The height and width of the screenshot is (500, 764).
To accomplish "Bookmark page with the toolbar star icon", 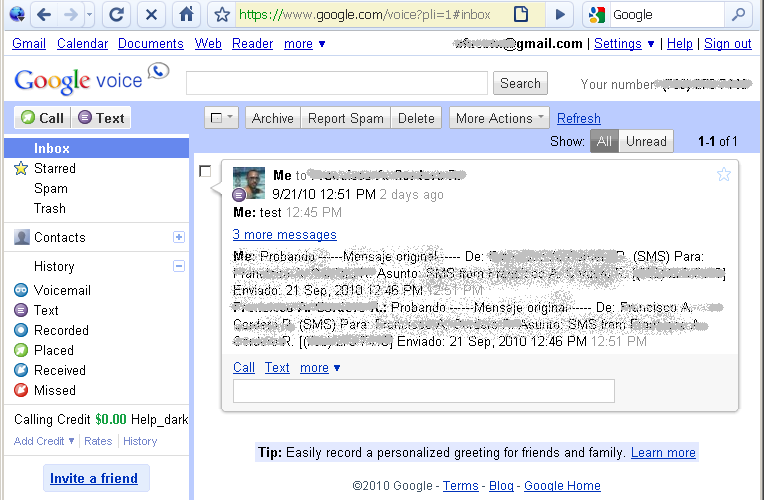I will [222, 15].
